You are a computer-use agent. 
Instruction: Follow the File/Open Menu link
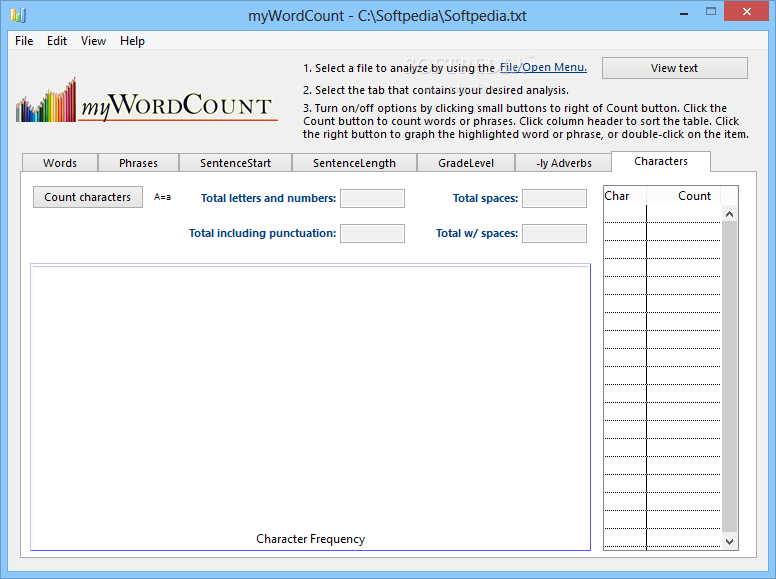[543, 67]
